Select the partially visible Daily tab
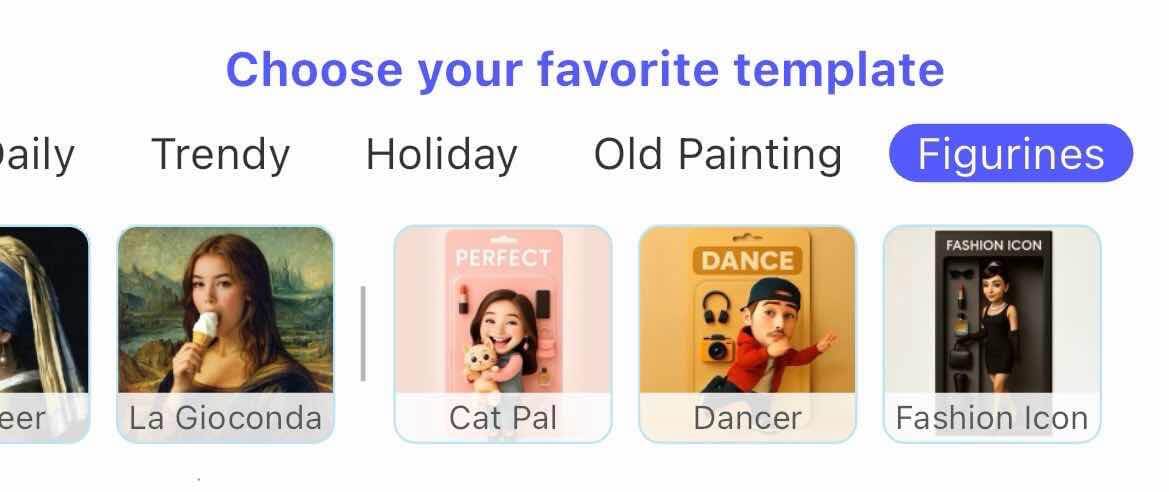 (37, 155)
